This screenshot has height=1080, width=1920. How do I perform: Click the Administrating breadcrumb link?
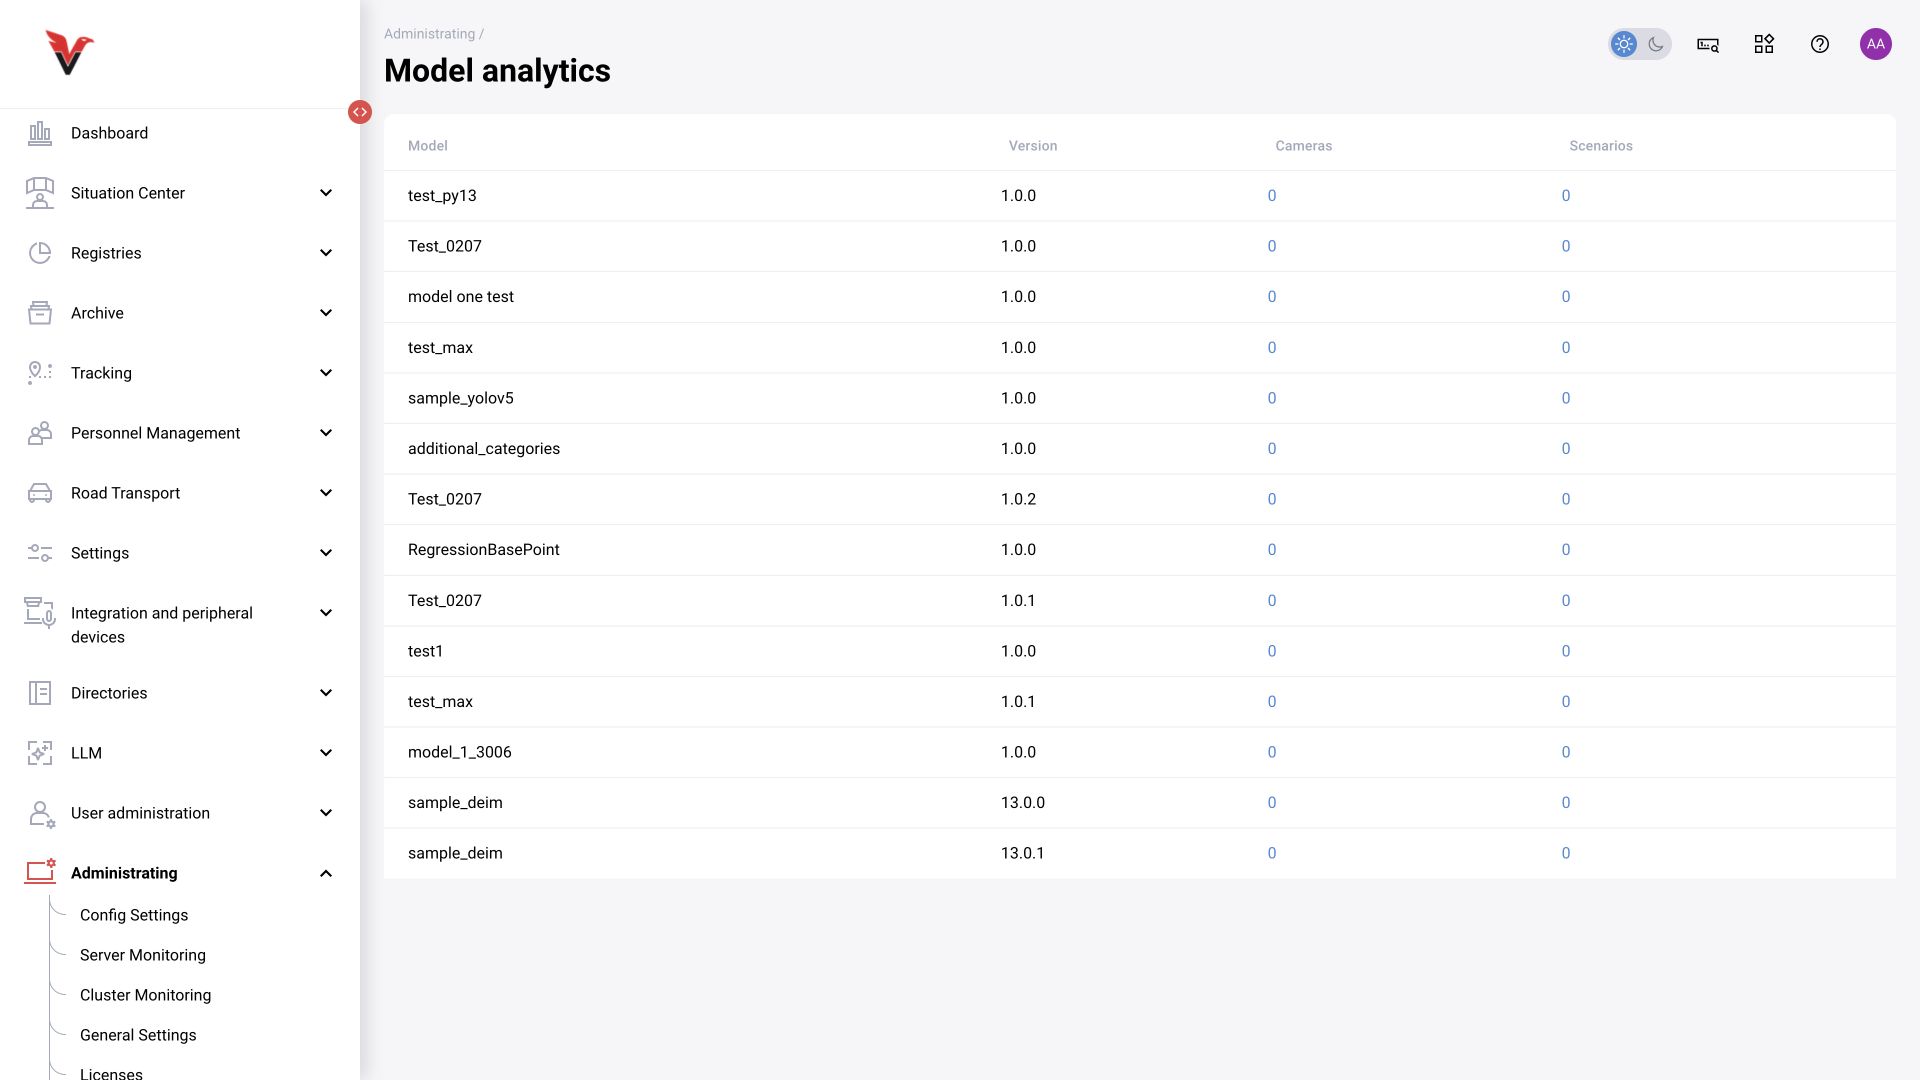[430, 34]
